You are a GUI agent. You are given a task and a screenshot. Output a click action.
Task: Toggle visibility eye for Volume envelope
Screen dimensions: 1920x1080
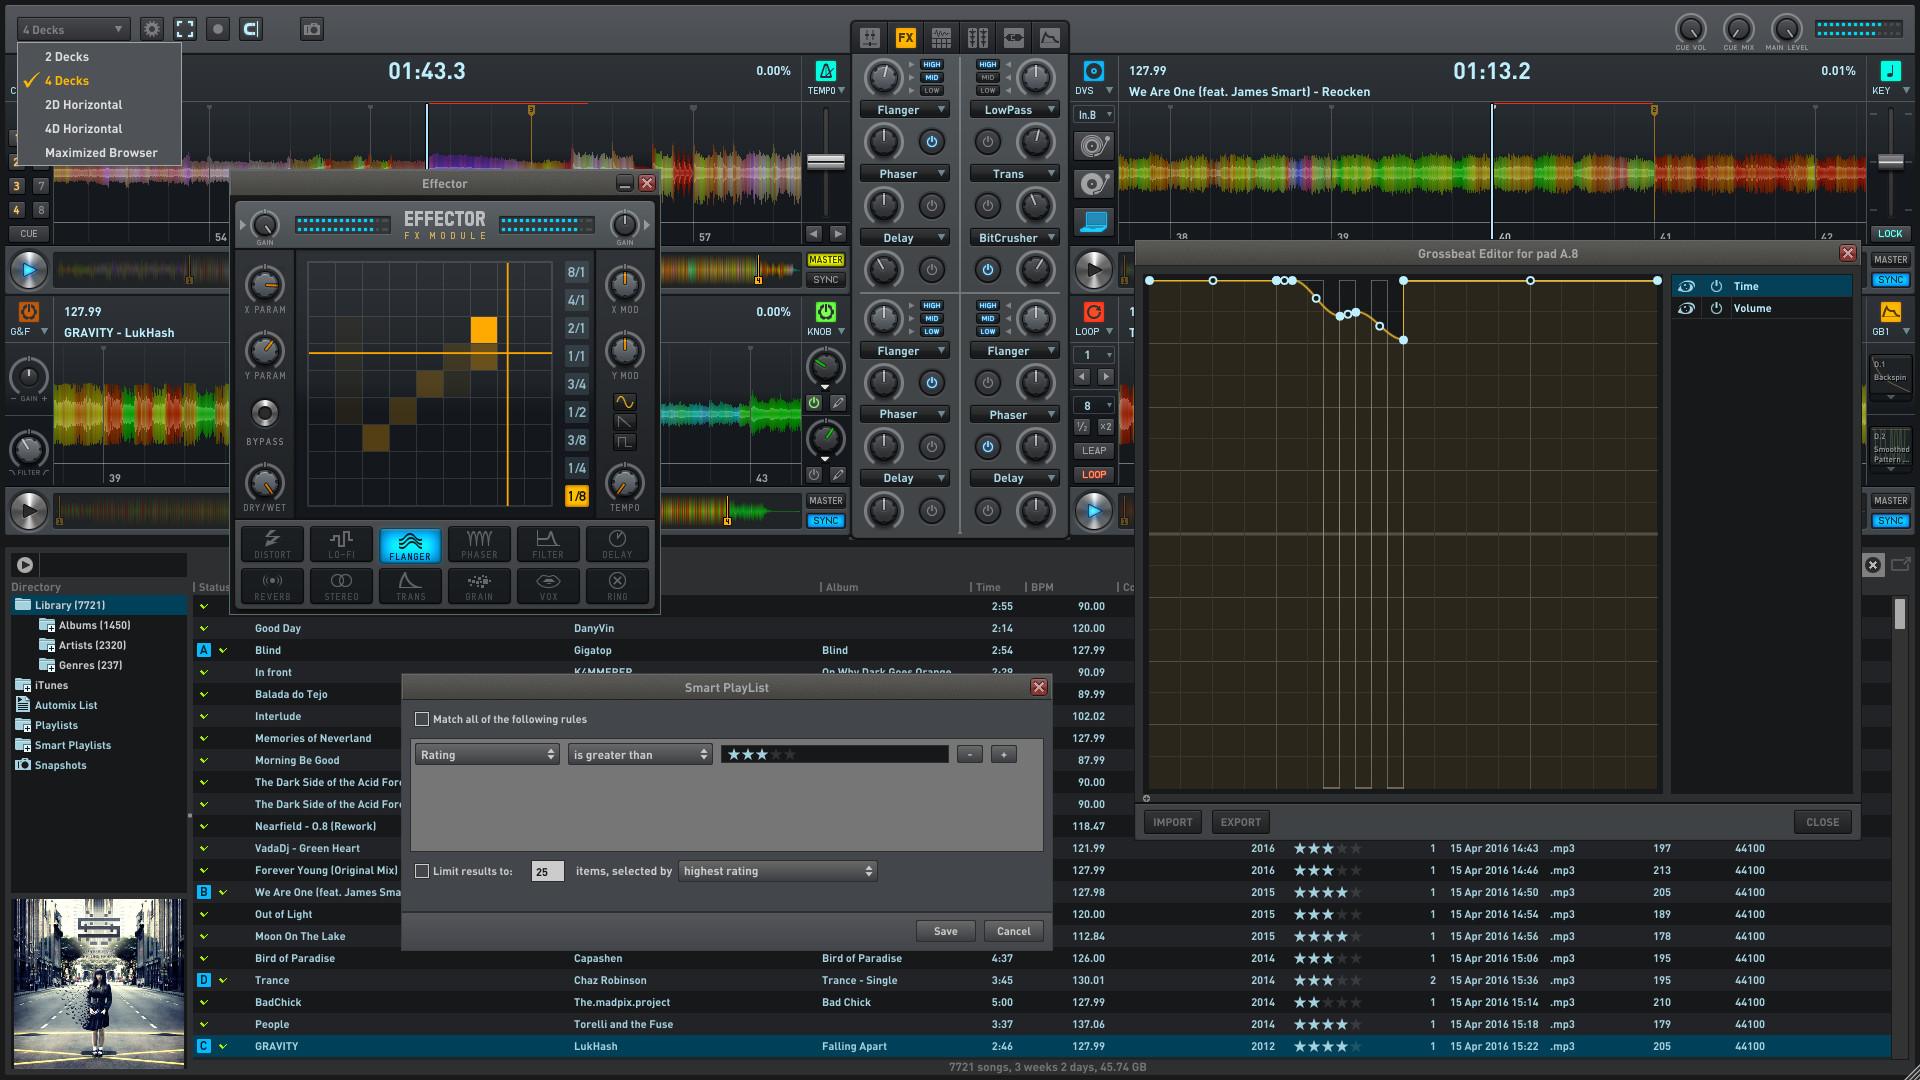click(1686, 308)
